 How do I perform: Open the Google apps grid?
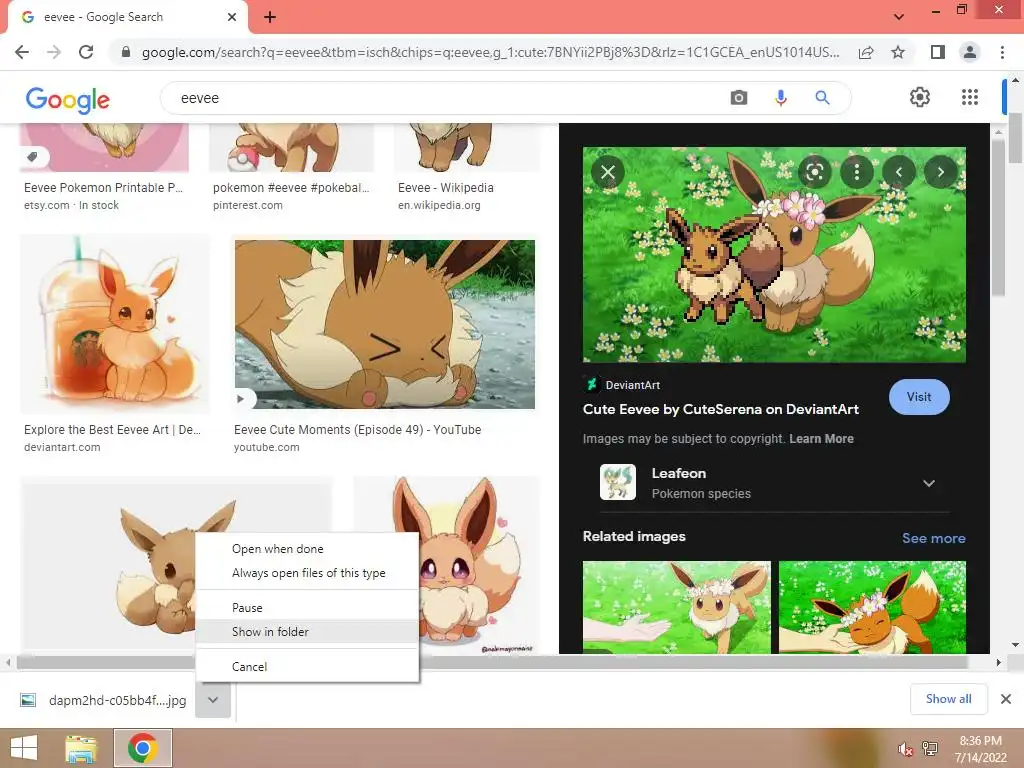[x=970, y=97]
